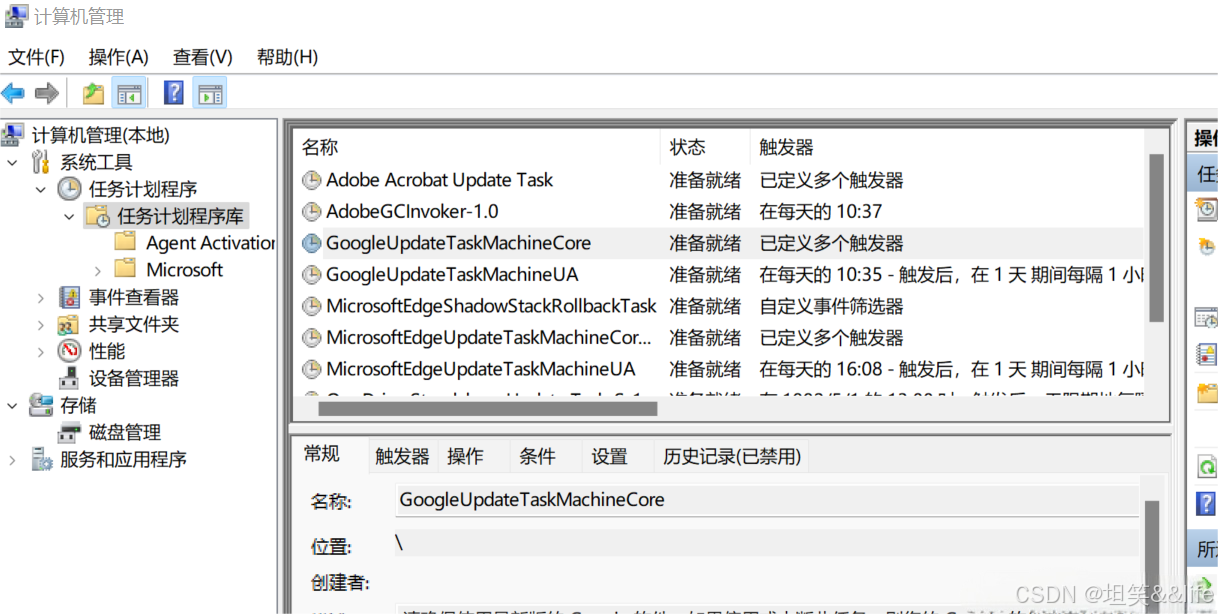Click the 自定义事件筛选器 trigger cell
The image size is (1218, 614).
[831, 306]
